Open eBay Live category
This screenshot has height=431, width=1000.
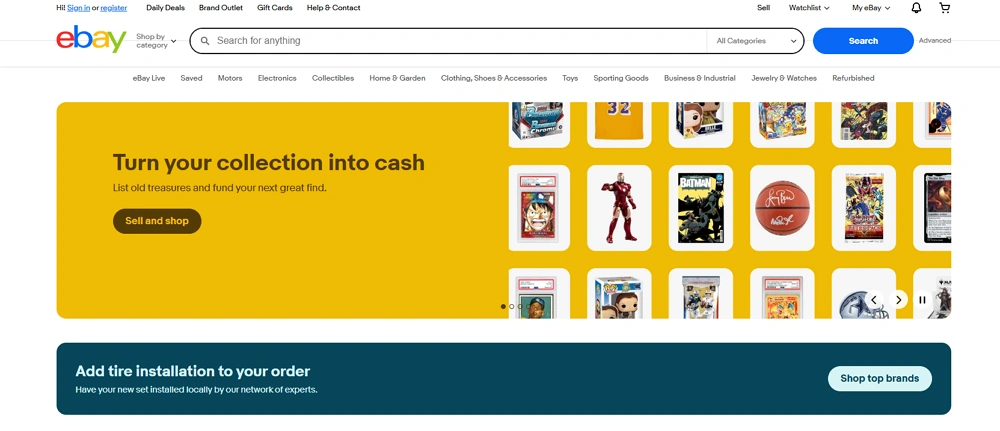pyautogui.click(x=149, y=78)
